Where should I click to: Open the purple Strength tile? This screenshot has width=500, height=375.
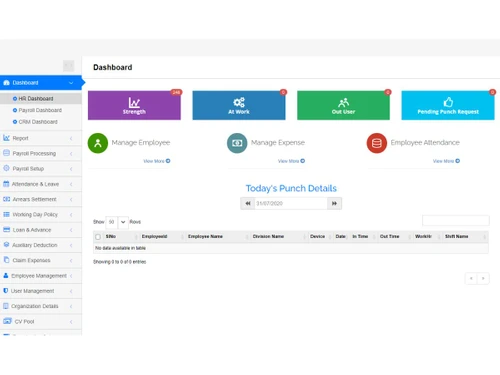coord(134,105)
